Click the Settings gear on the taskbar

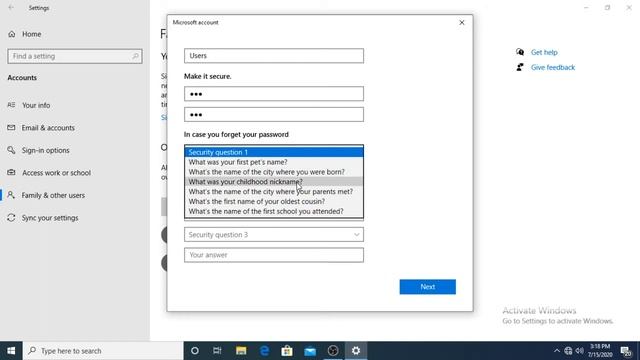[356, 351]
